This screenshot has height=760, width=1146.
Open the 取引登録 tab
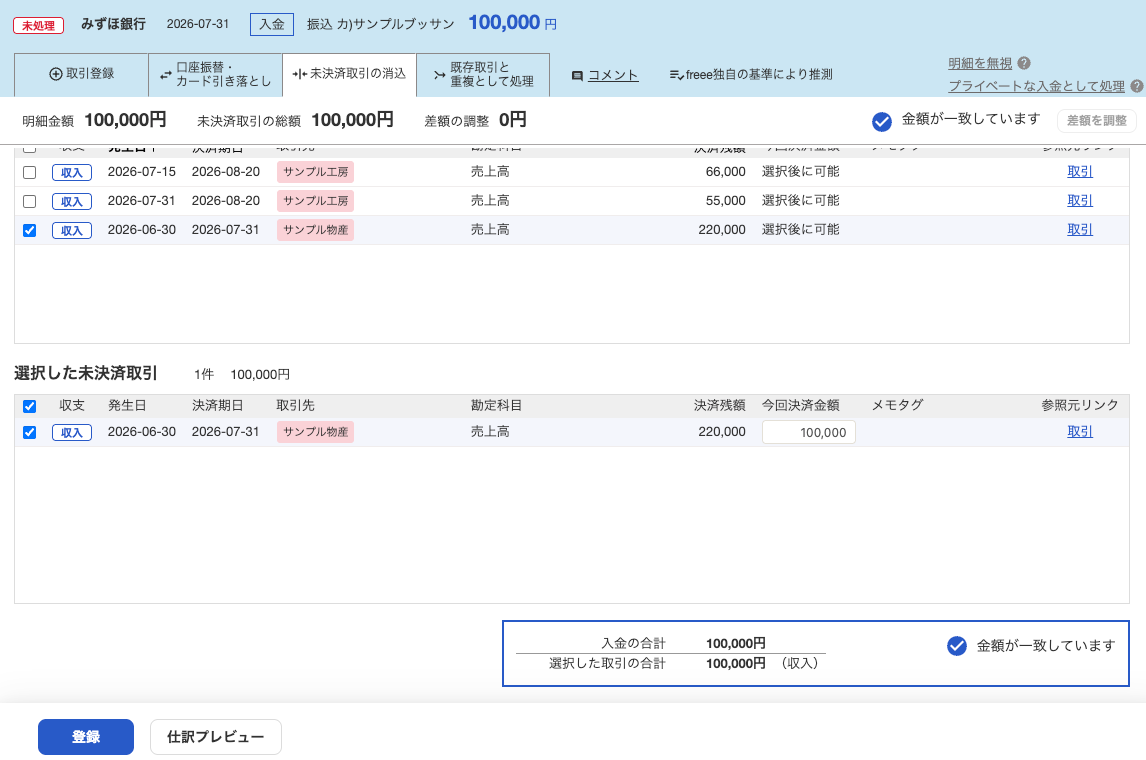[81, 75]
